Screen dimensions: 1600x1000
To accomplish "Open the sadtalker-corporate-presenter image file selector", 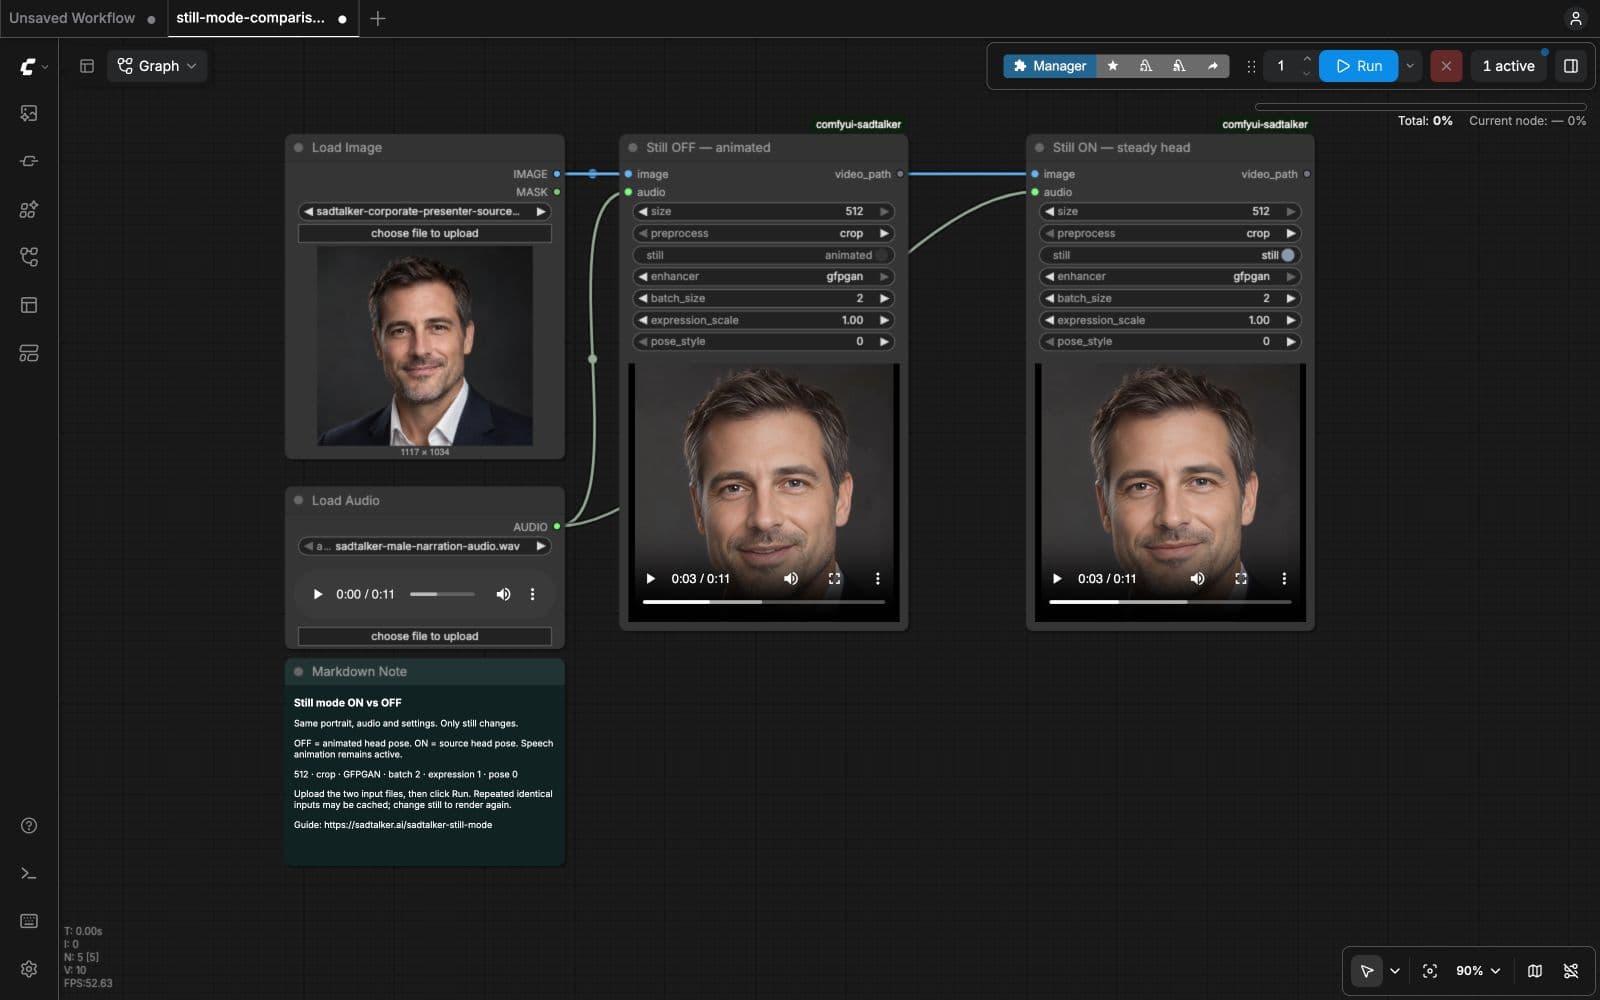I will (x=424, y=211).
